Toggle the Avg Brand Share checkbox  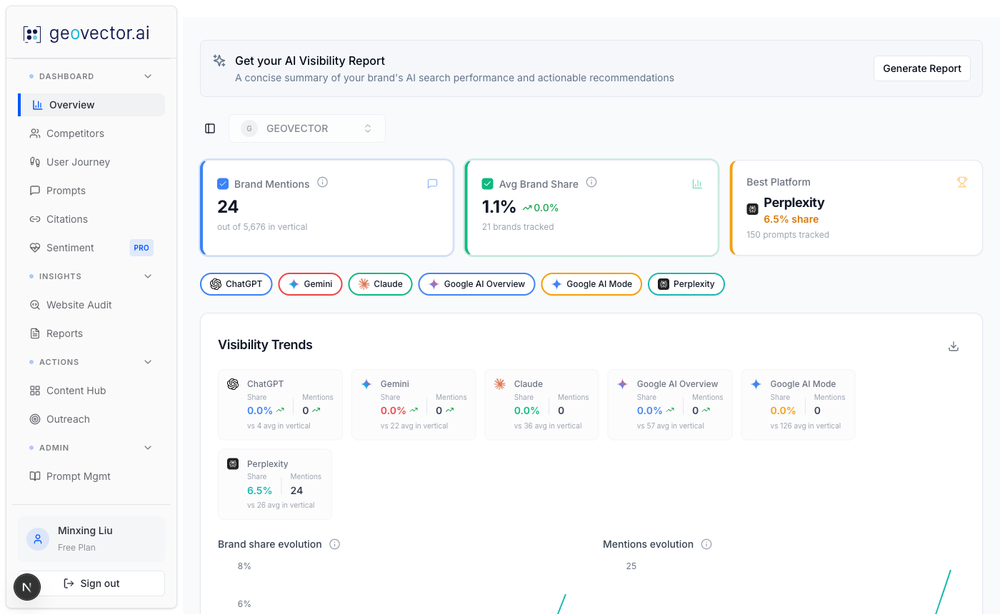point(487,183)
